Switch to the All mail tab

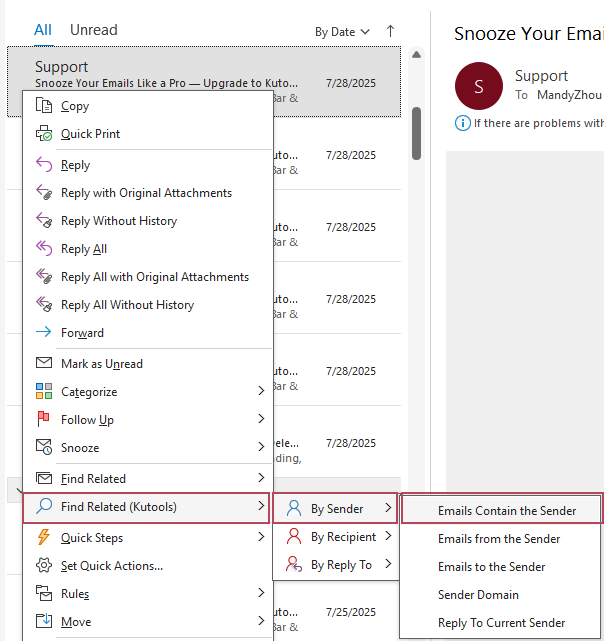(x=43, y=30)
